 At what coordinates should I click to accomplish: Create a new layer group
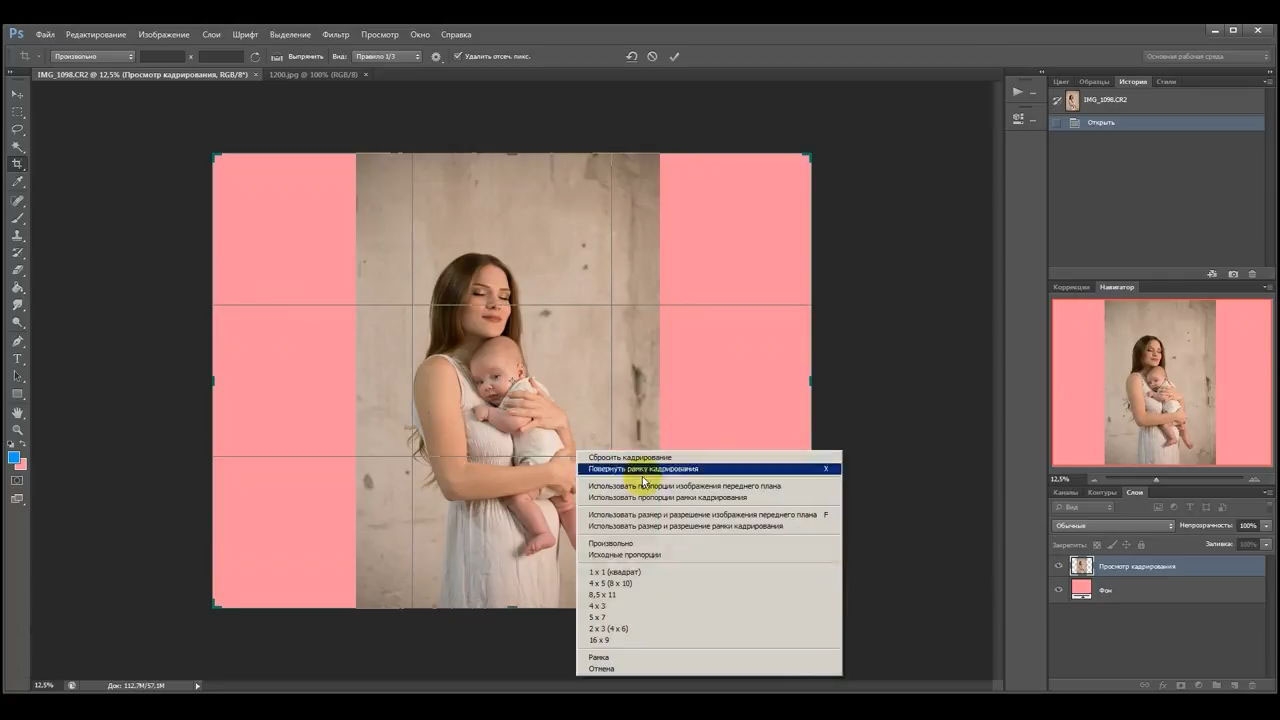click(1216, 686)
